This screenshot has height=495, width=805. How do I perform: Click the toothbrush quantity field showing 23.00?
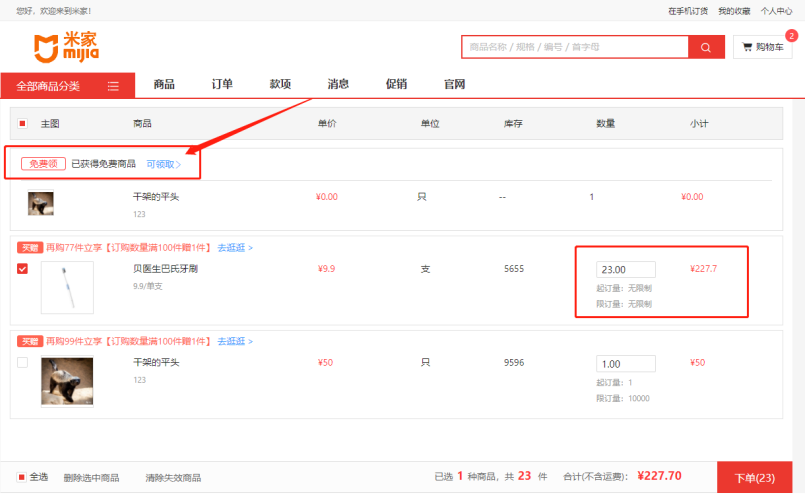coord(625,270)
